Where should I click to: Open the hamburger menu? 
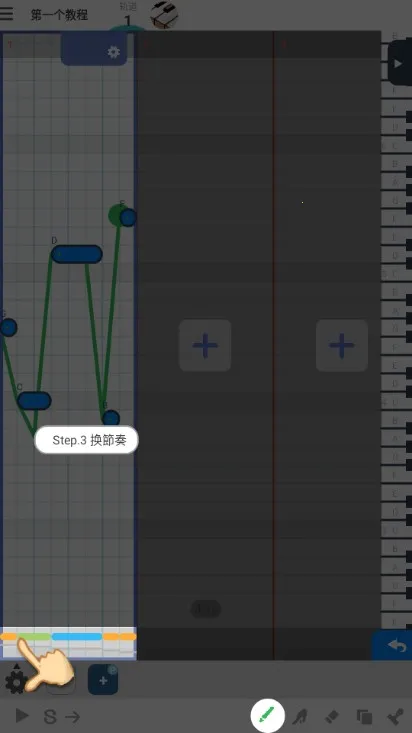point(7,13)
